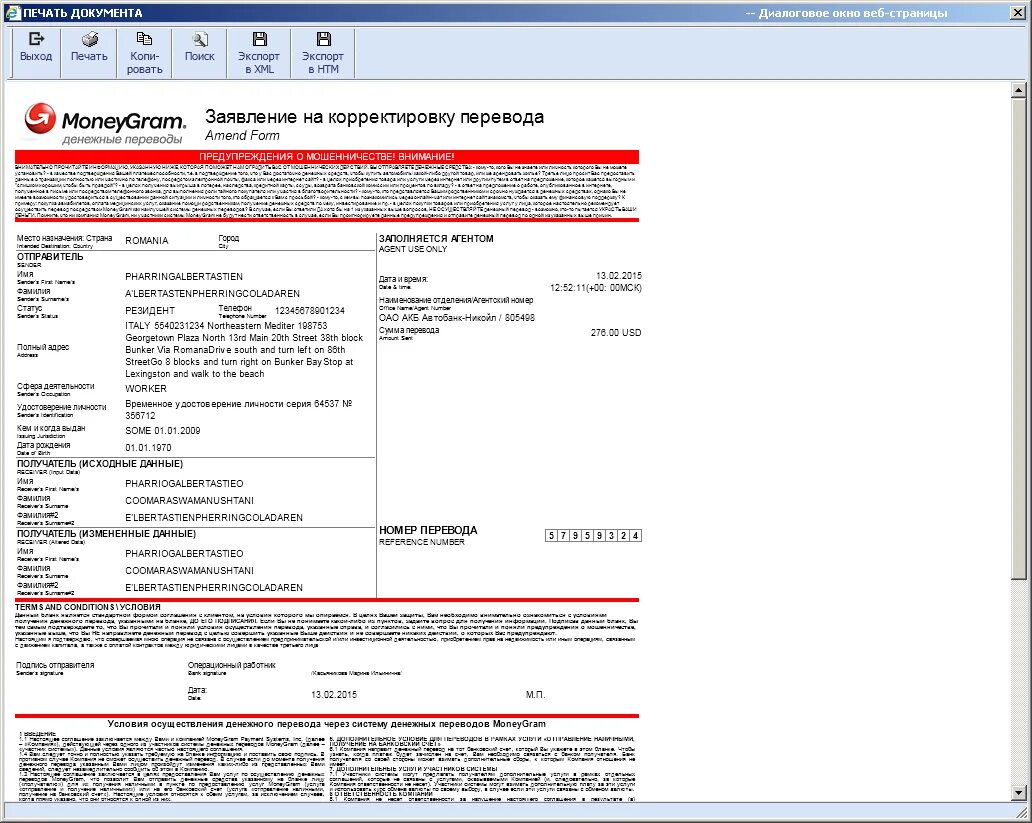Click the Копировать copy icon

tap(144, 40)
